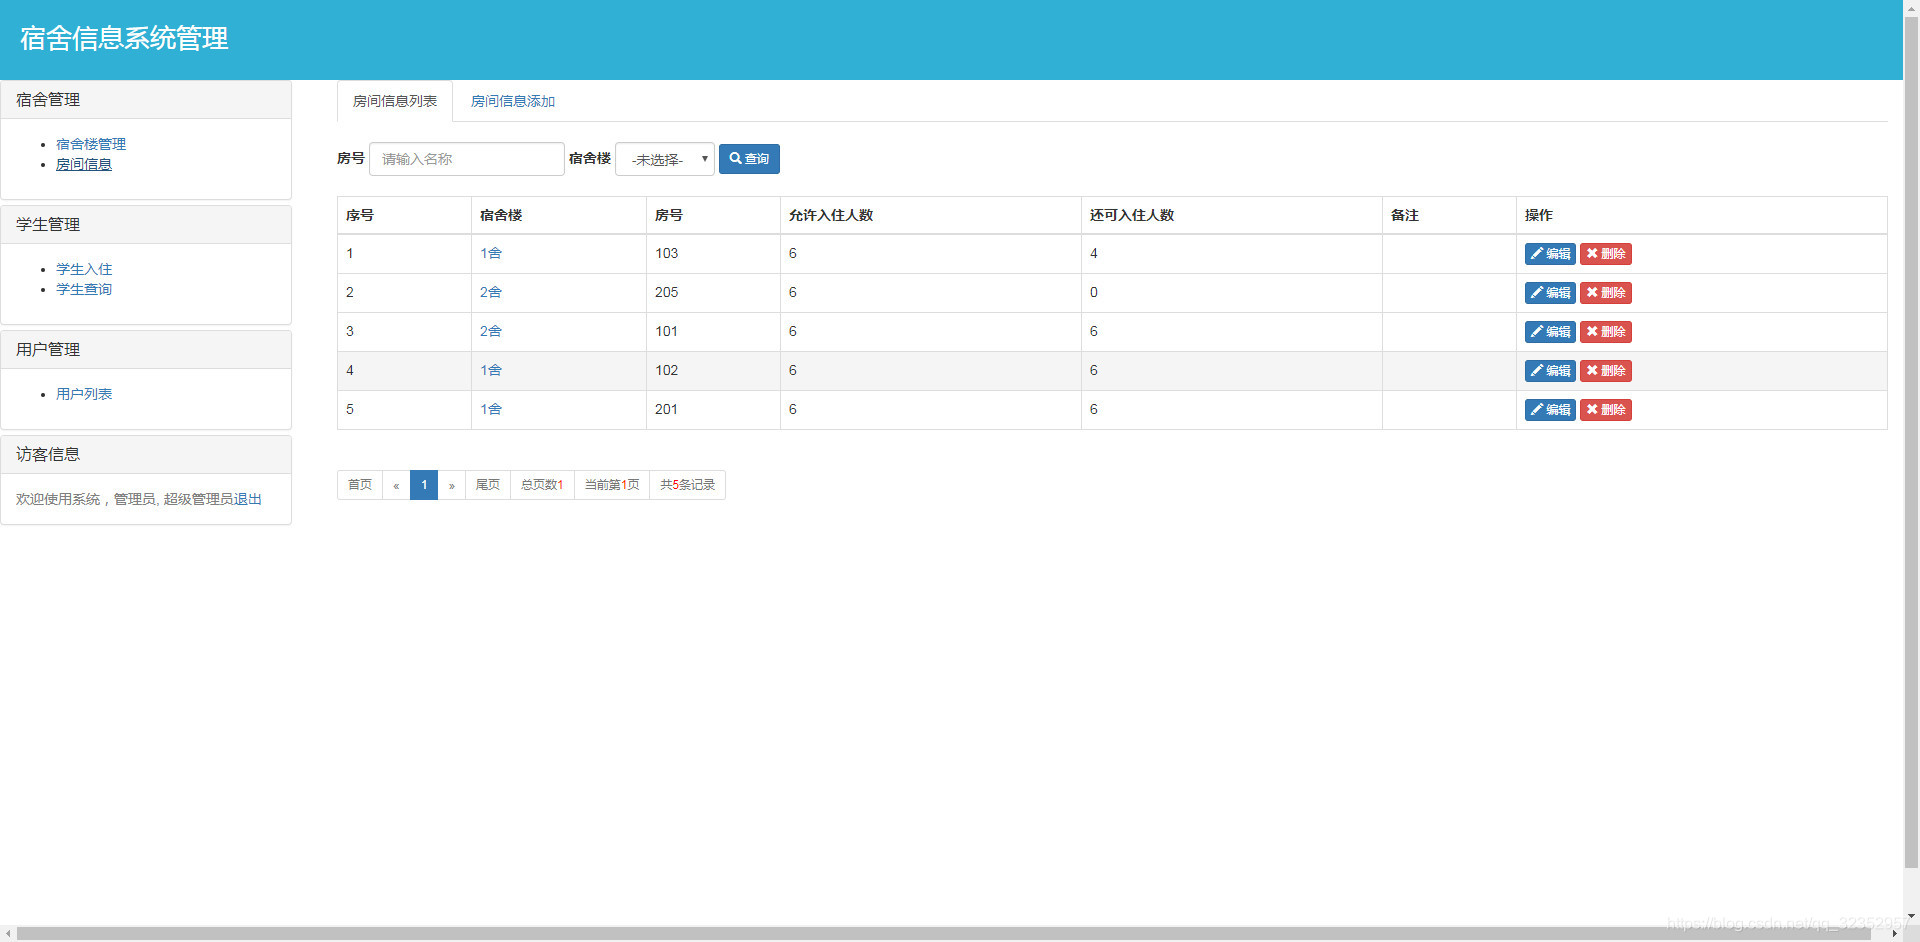This screenshot has width=1920, height=942.
Task: Select page 1 in pagination
Action: (x=424, y=485)
